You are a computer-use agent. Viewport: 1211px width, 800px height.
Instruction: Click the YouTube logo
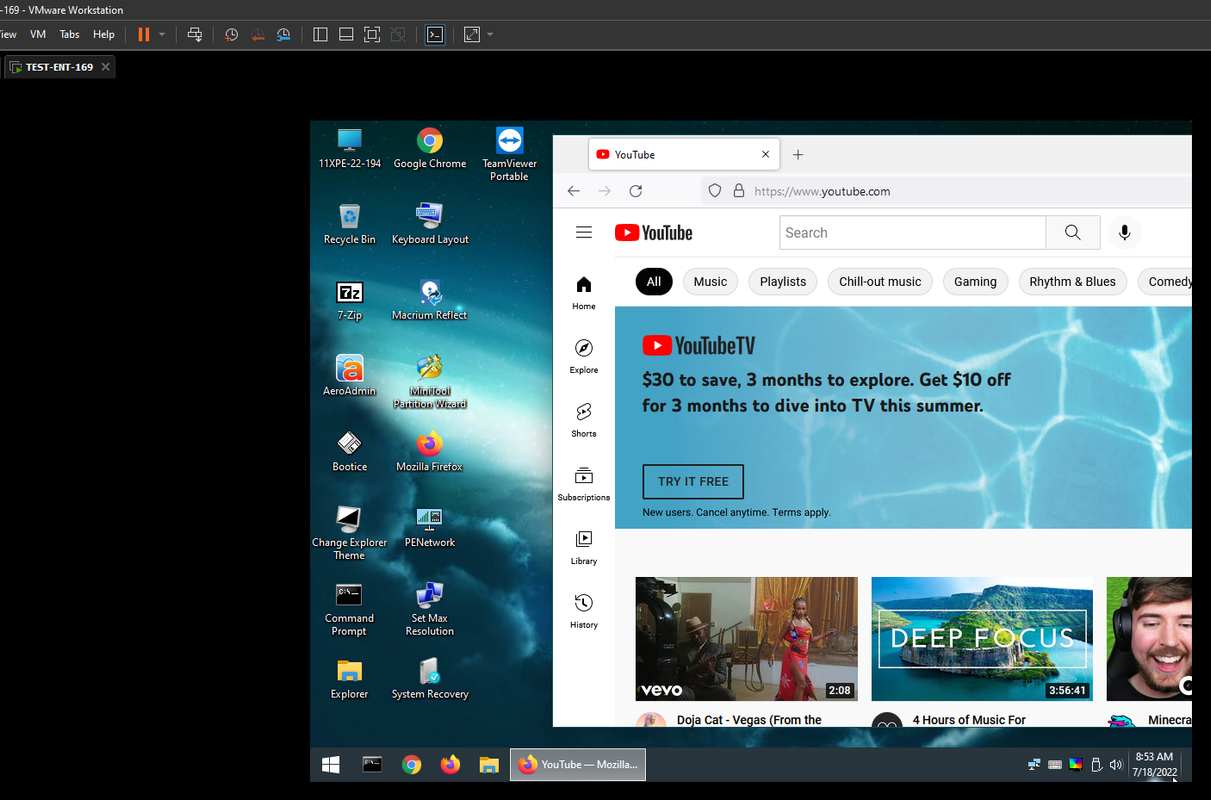point(654,233)
